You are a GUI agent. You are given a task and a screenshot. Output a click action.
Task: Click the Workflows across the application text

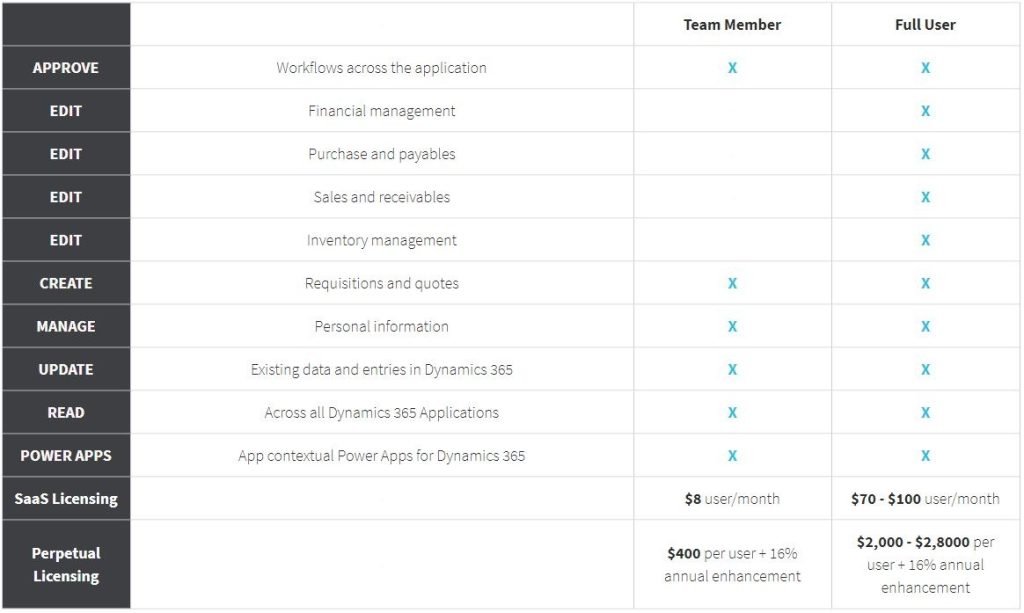[381, 68]
